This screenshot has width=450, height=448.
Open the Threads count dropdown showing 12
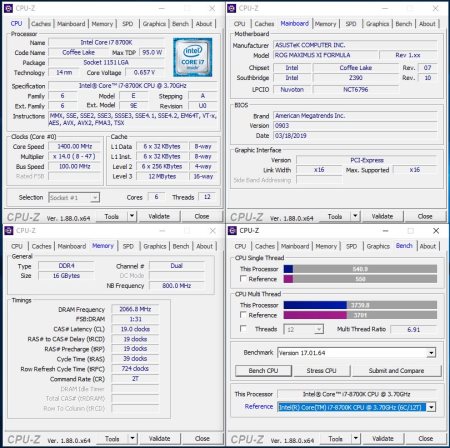[319, 329]
